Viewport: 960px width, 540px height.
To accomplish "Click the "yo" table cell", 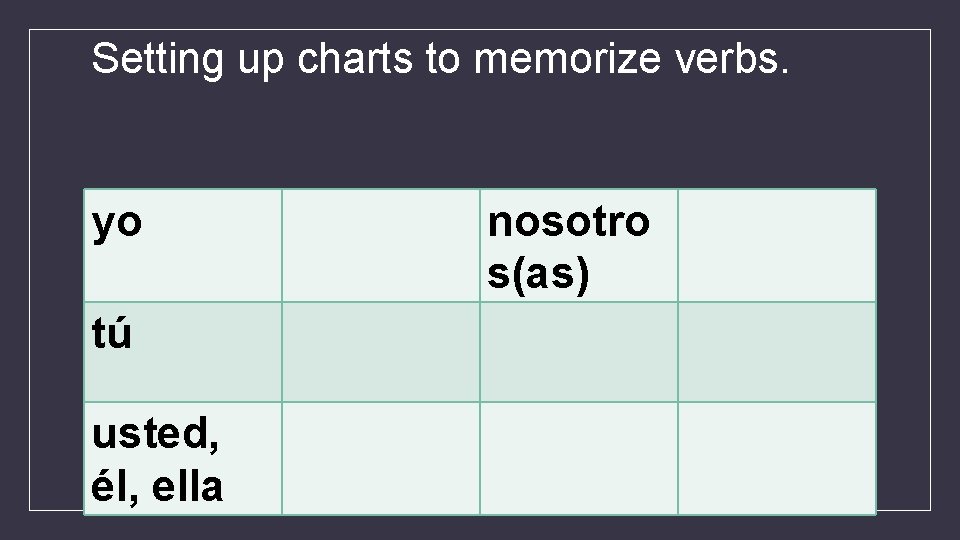I will click(x=182, y=245).
